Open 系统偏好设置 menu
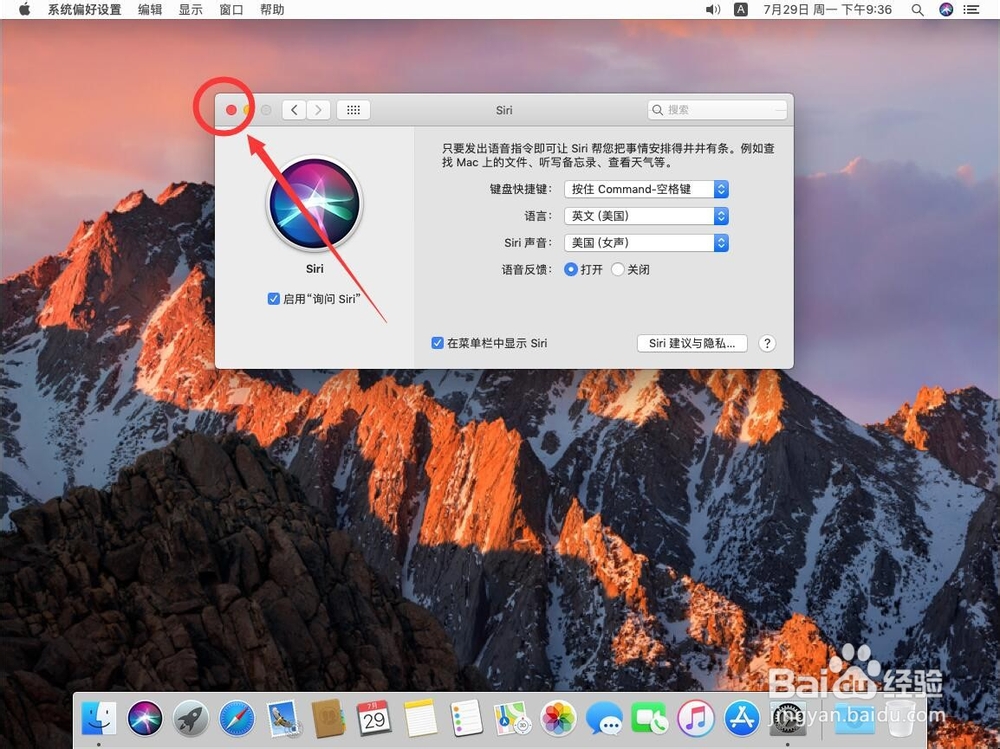Viewport: 1000px width, 749px height. pyautogui.click(x=84, y=10)
